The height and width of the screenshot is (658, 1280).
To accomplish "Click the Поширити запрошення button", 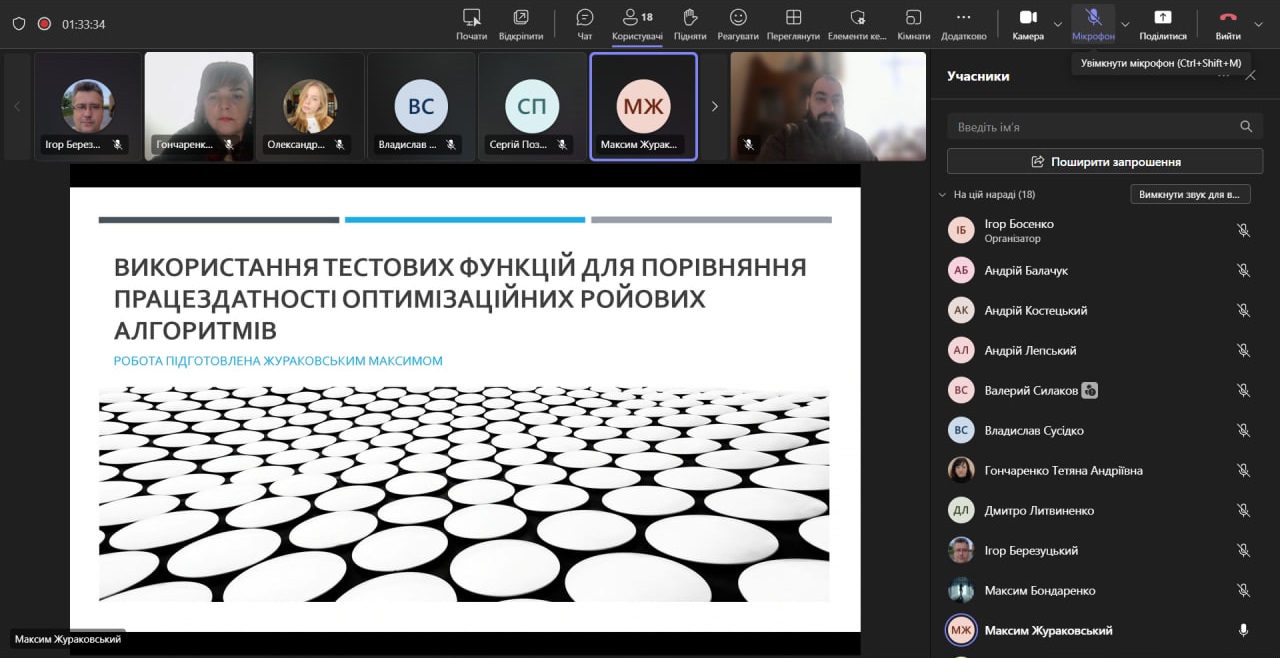I will tap(1105, 161).
